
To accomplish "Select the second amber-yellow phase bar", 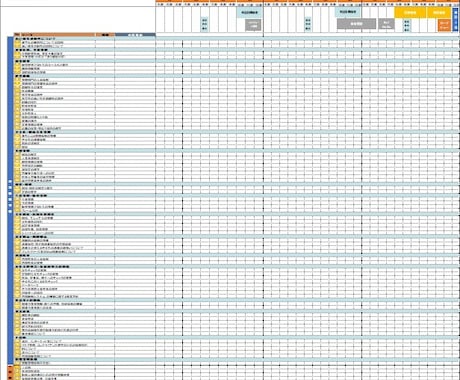I will coord(439,12).
